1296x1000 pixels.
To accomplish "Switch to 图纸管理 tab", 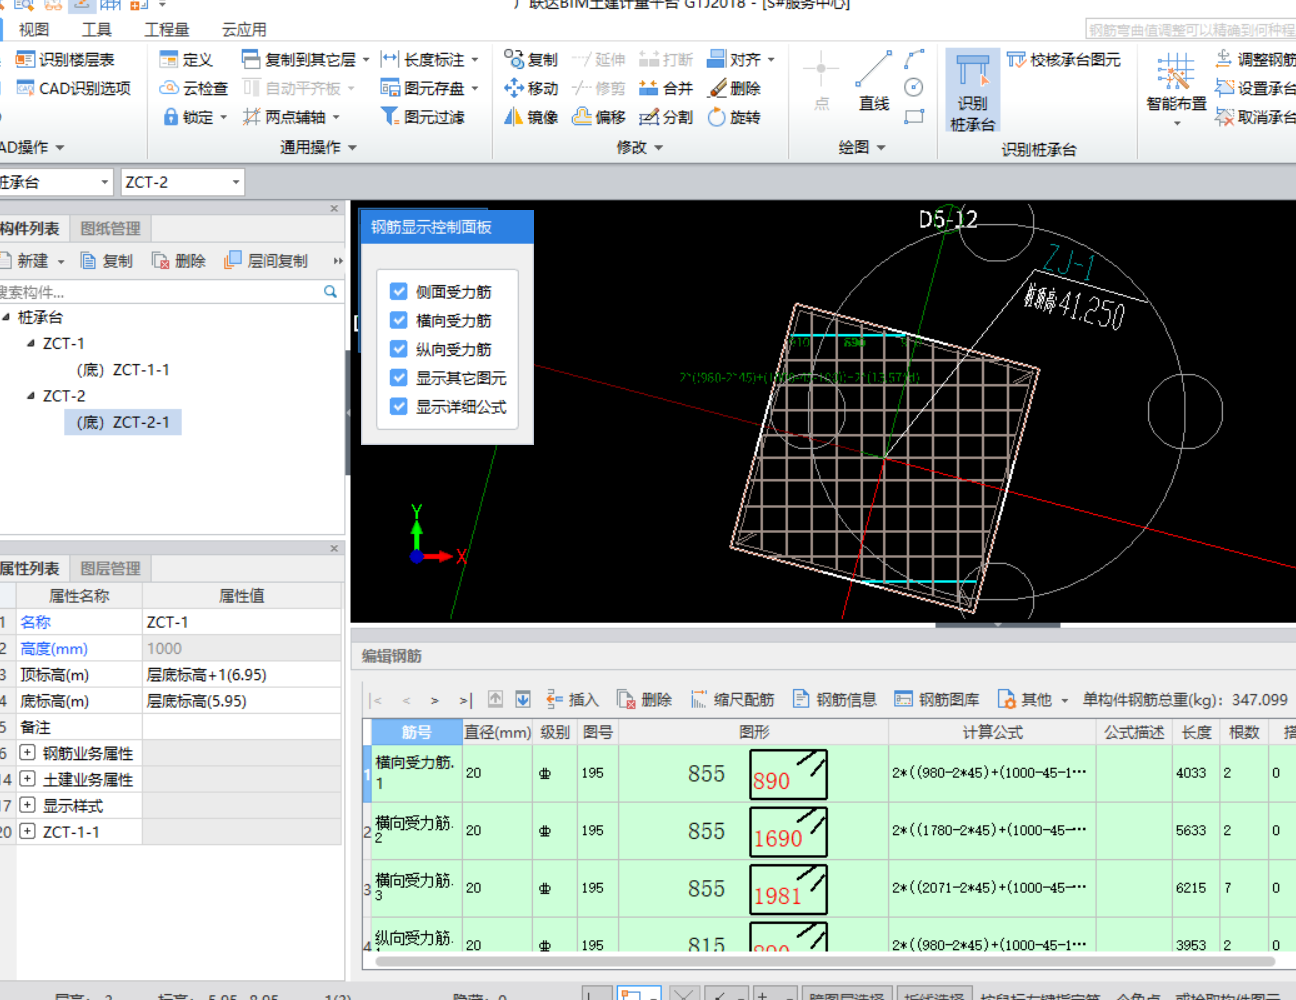I will (x=110, y=228).
